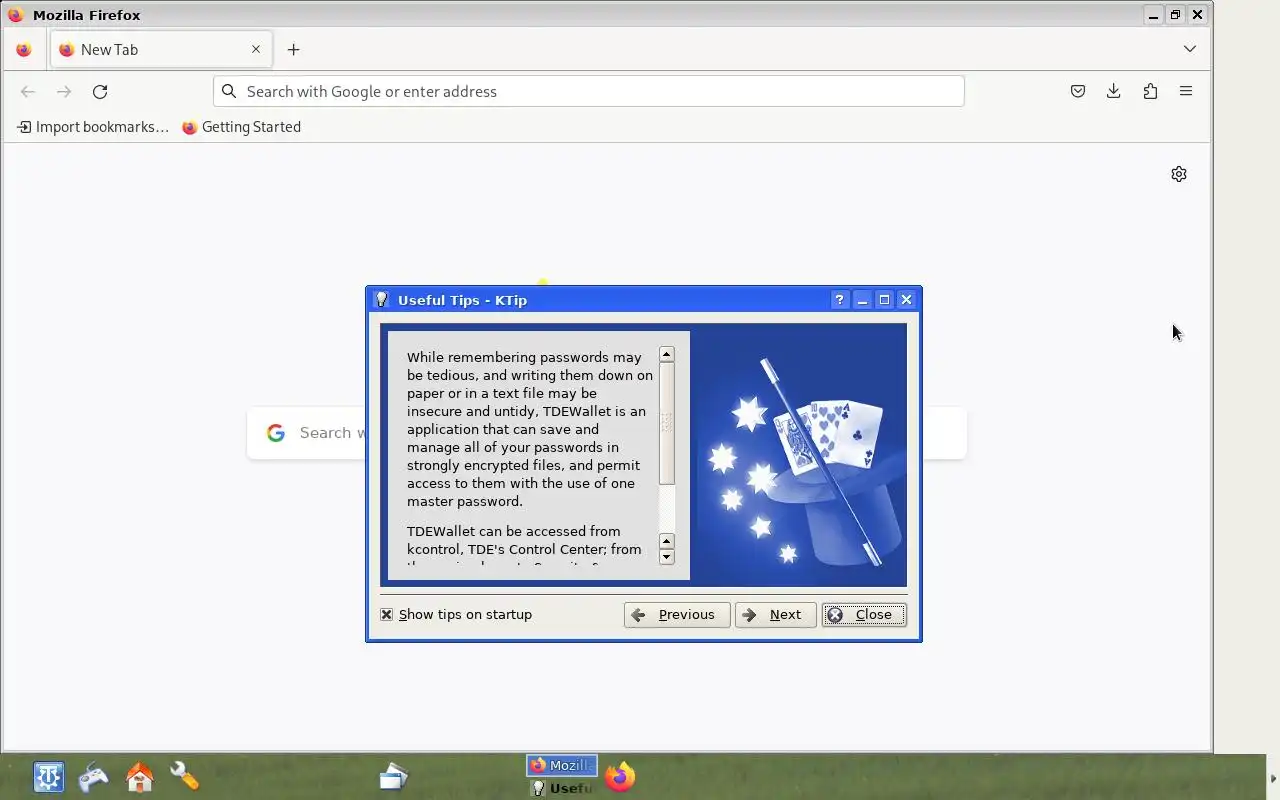Viewport: 1280px width, 800px height.
Task: Go back one page
Action: 28,91
